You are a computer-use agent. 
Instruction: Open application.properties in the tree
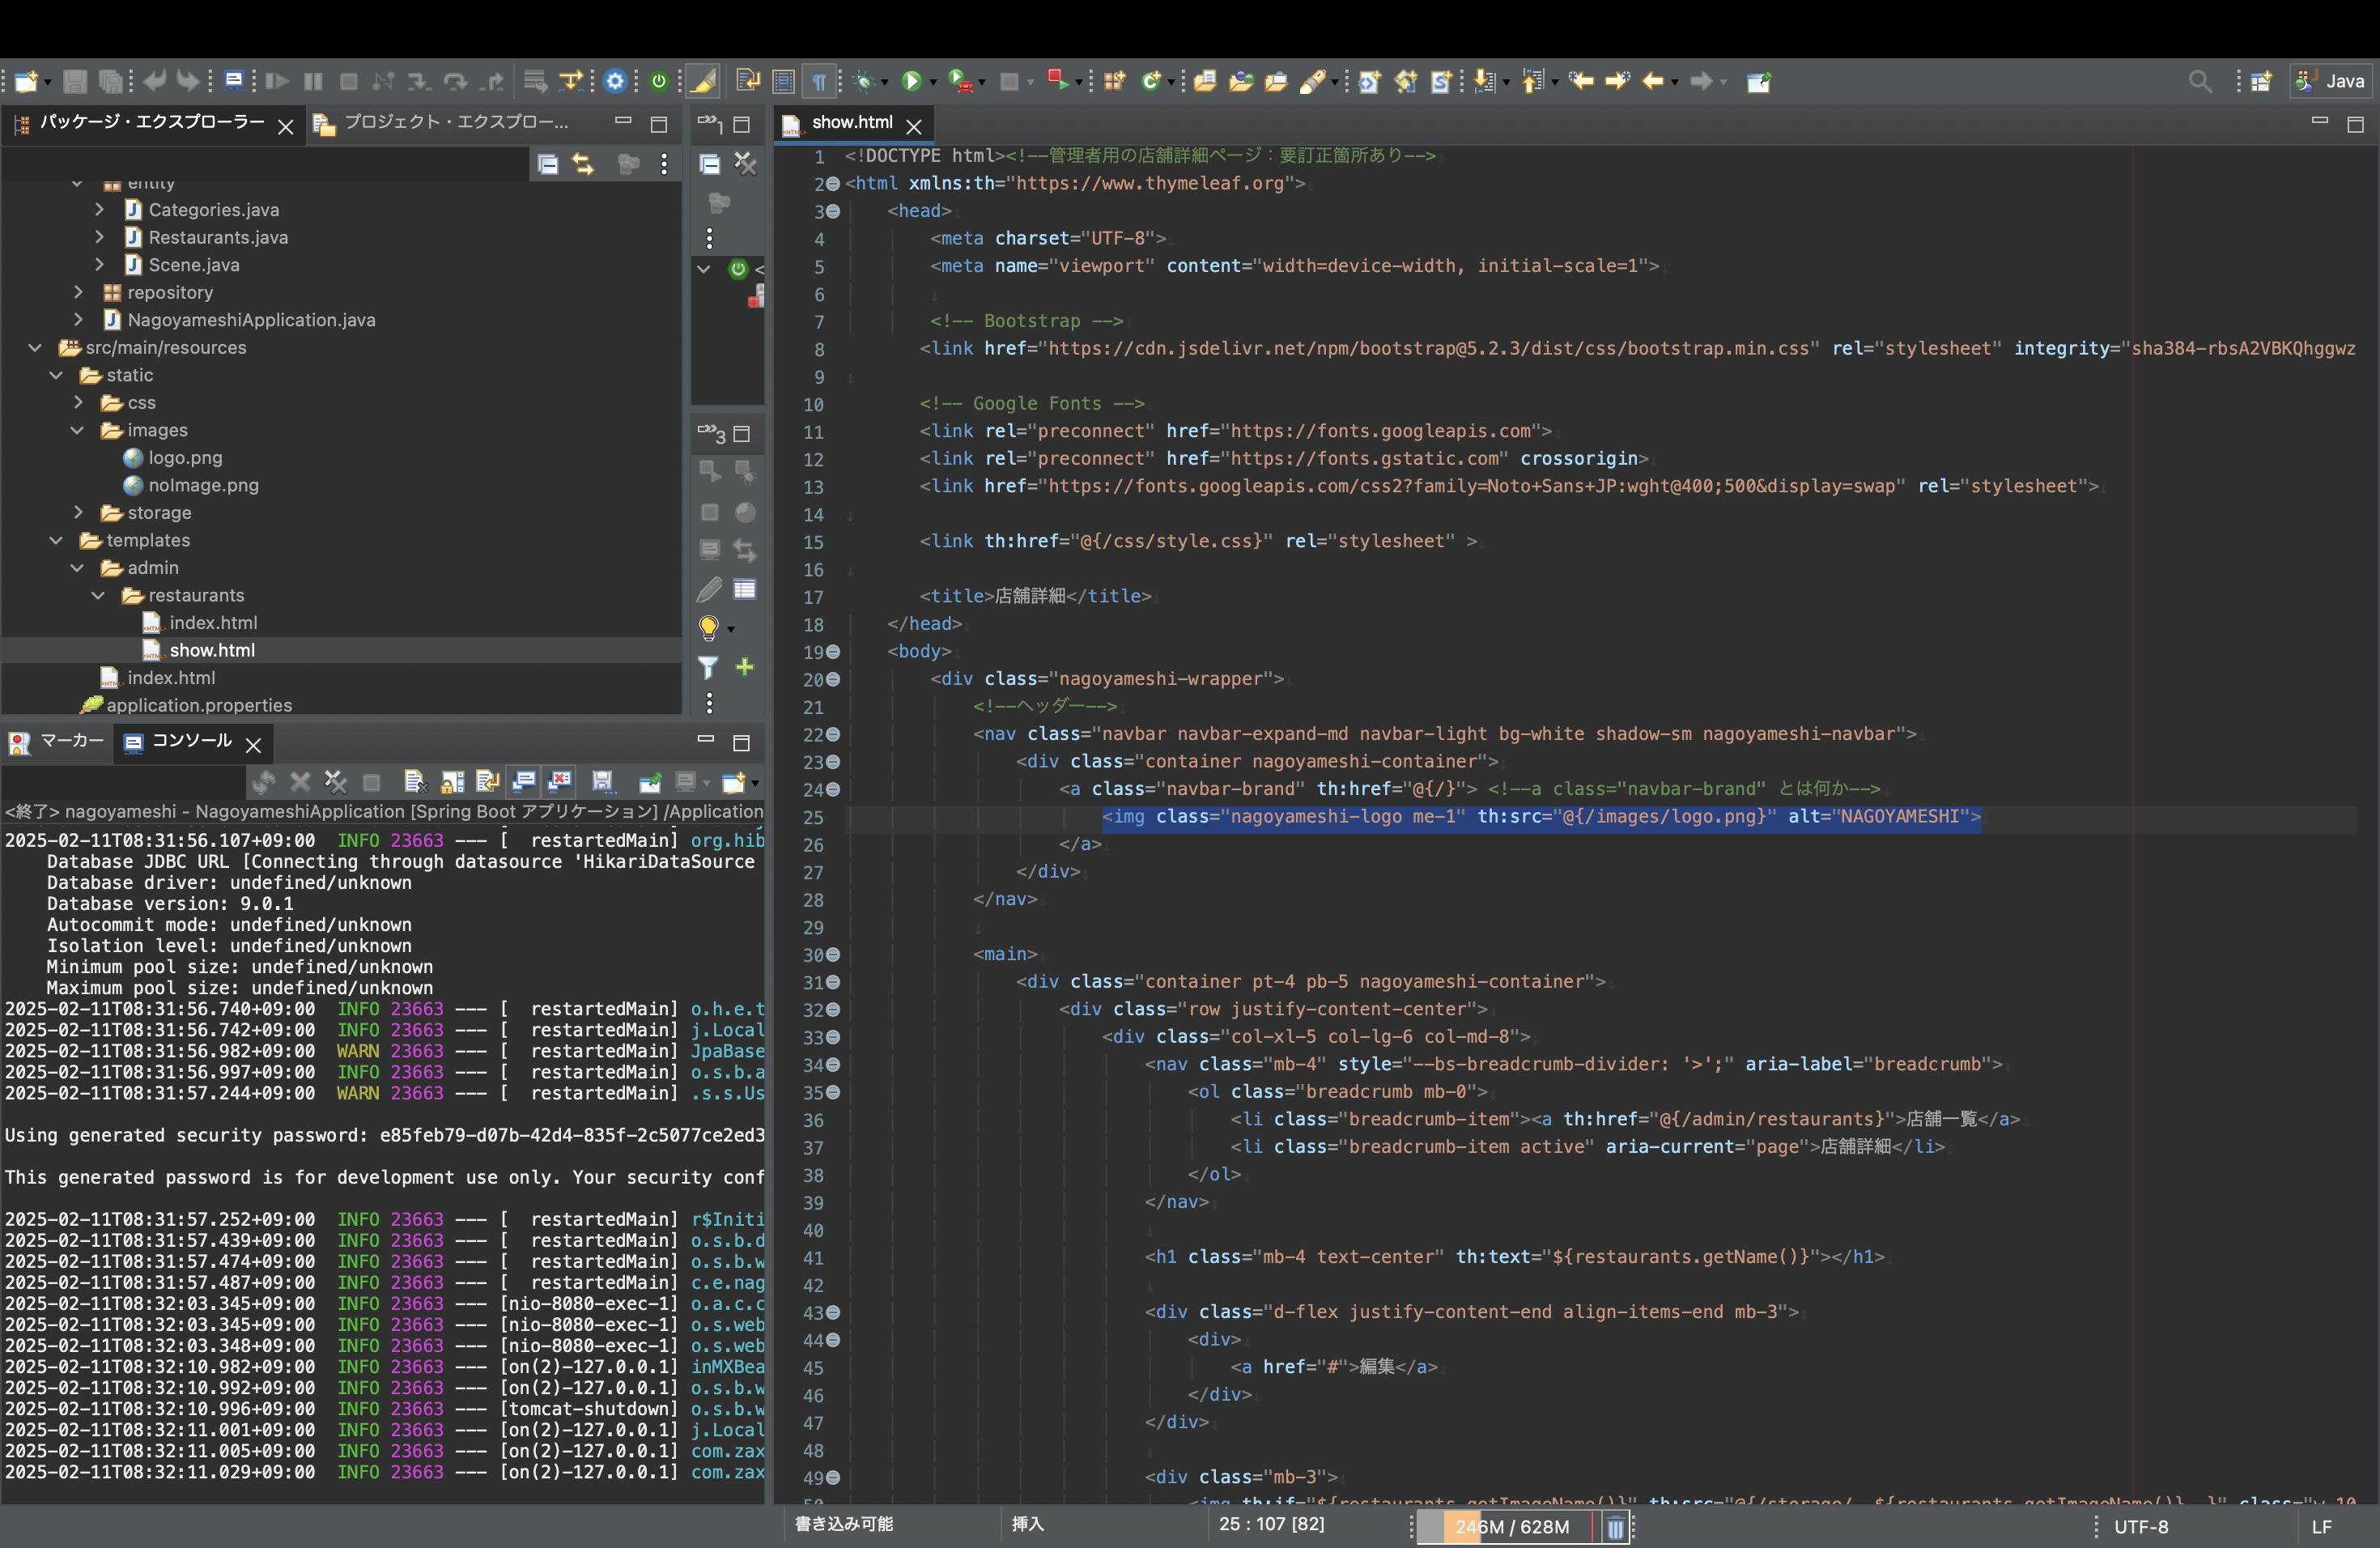click(x=199, y=705)
